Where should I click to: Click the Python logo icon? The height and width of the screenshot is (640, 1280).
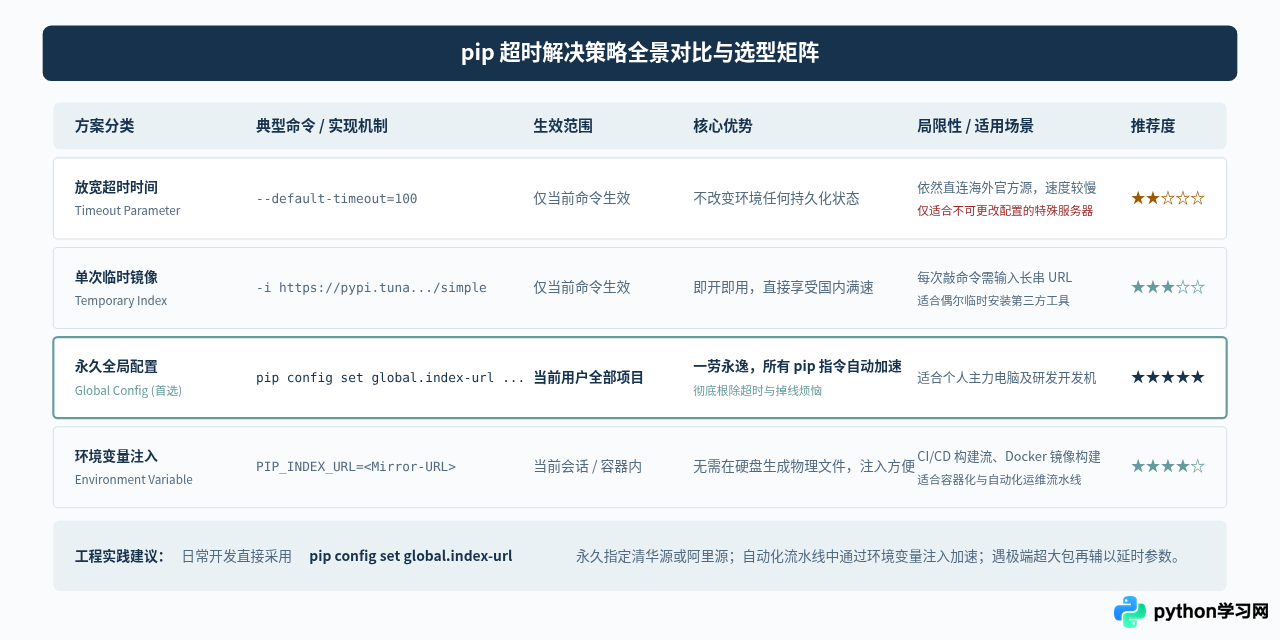pos(1130,611)
